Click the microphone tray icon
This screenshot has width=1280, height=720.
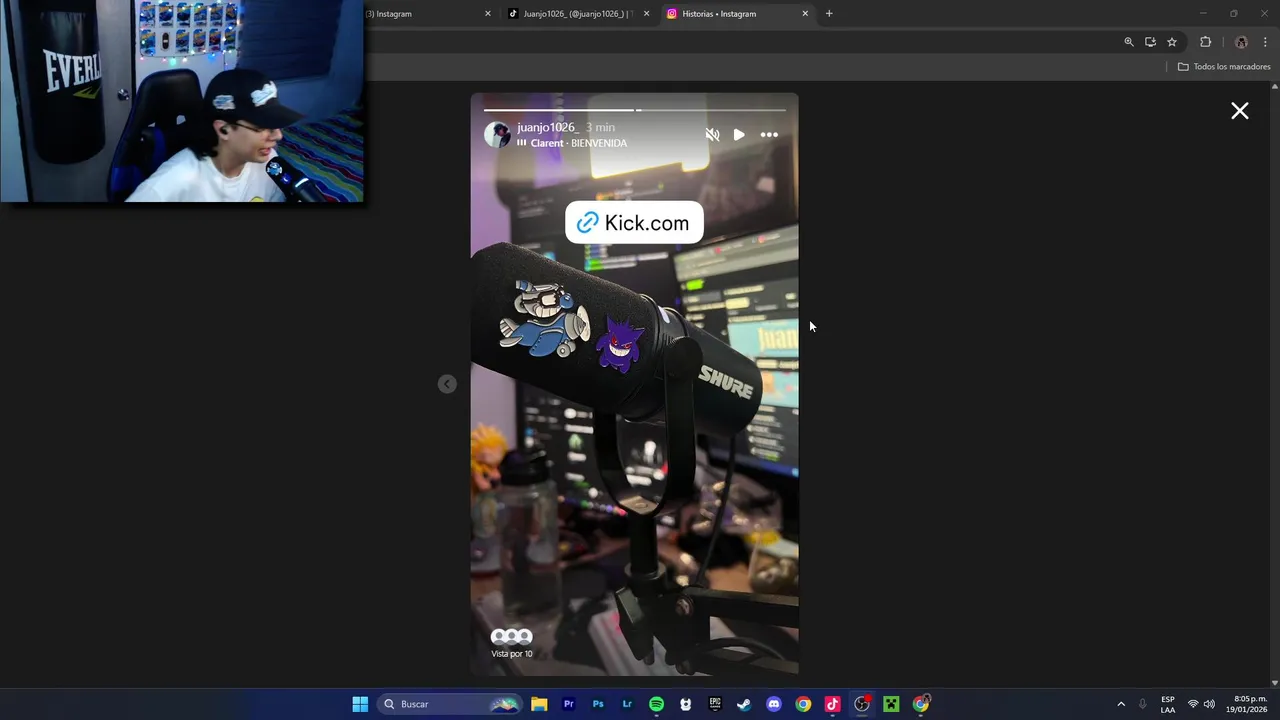click(1143, 704)
